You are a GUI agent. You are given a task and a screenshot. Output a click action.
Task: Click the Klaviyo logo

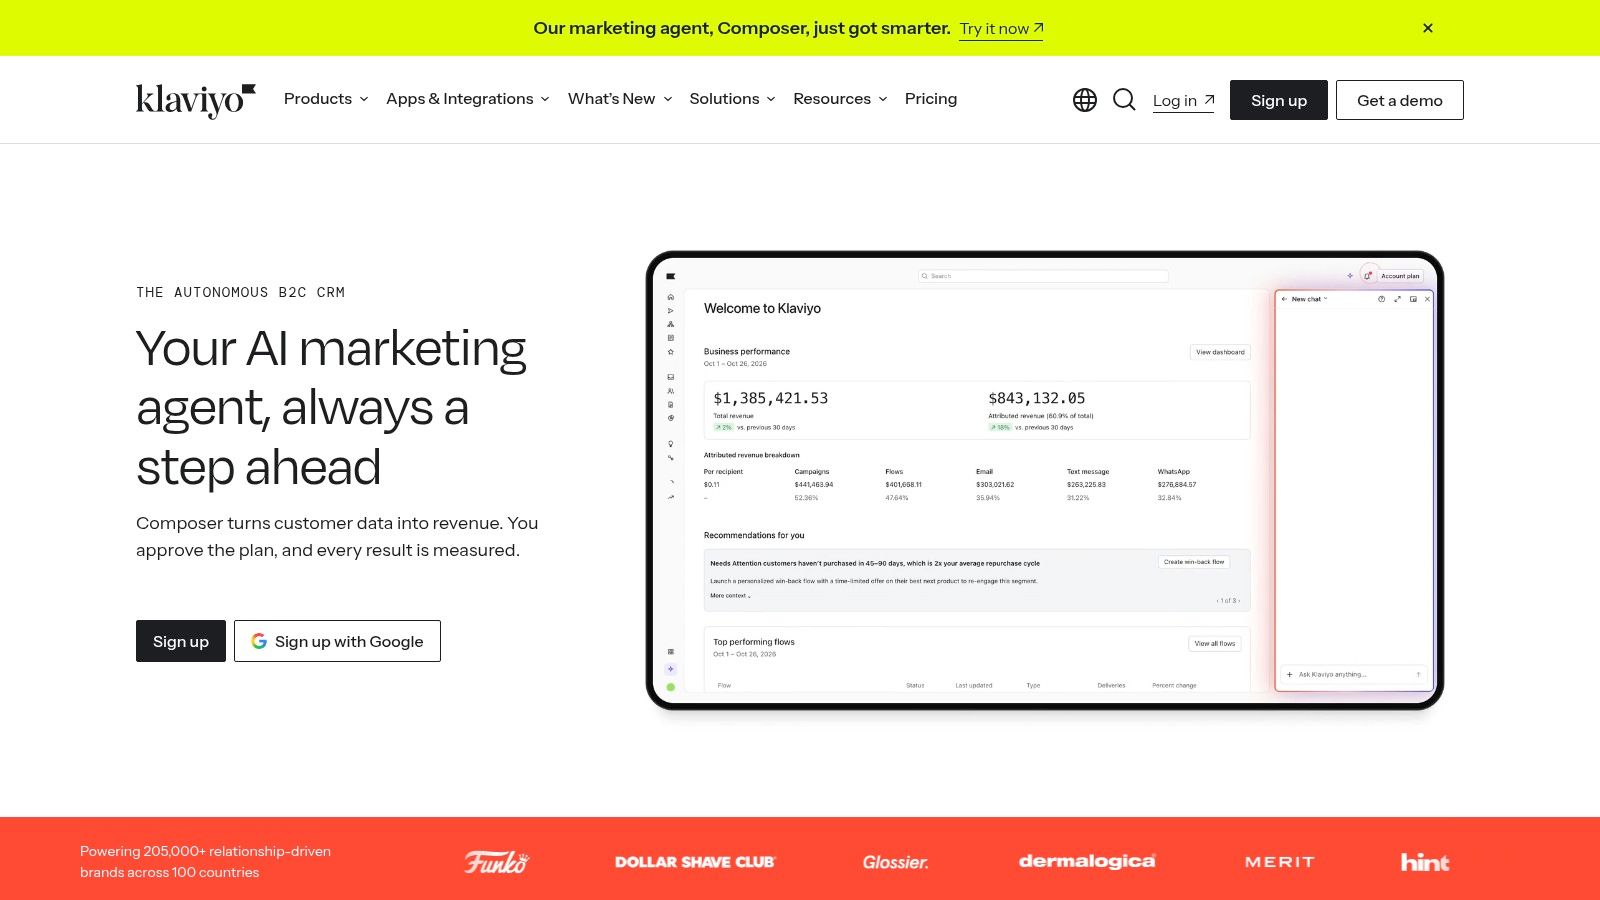[196, 100]
